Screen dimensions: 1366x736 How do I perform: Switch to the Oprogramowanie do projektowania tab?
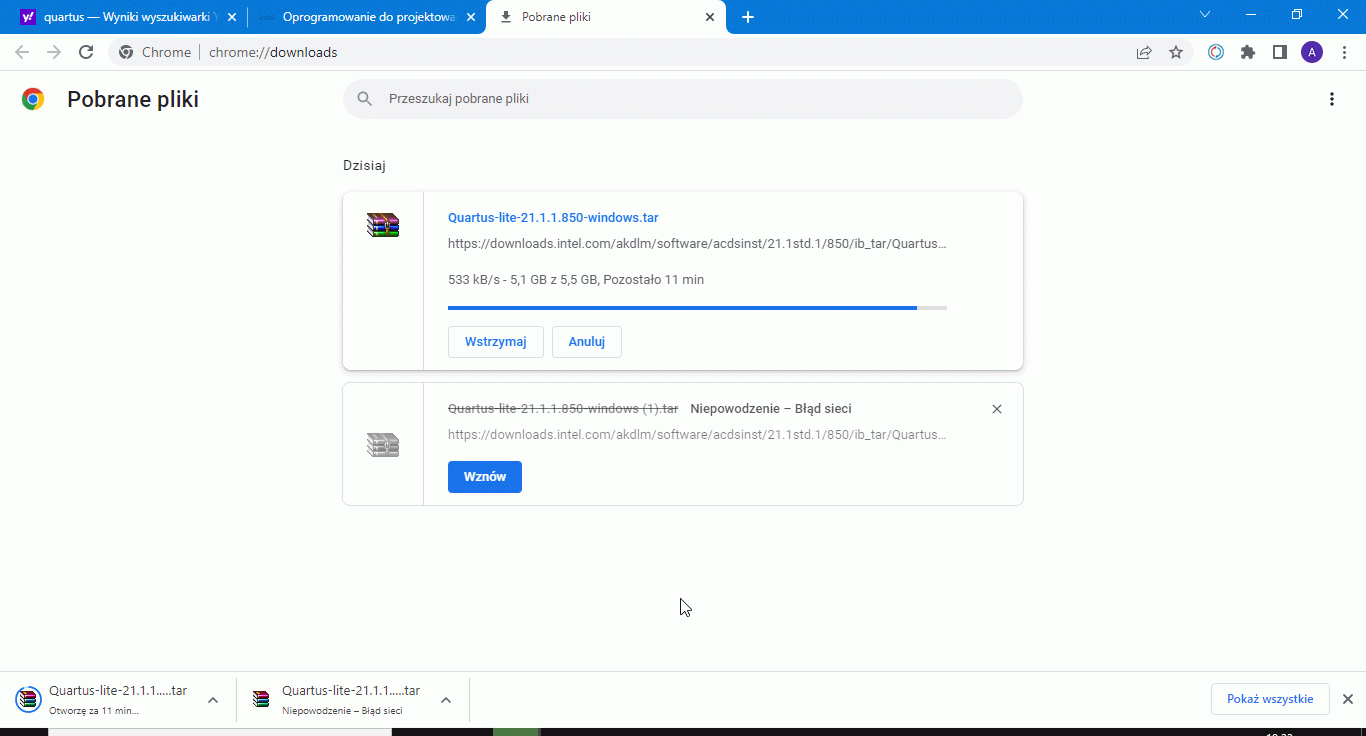coord(360,17)
